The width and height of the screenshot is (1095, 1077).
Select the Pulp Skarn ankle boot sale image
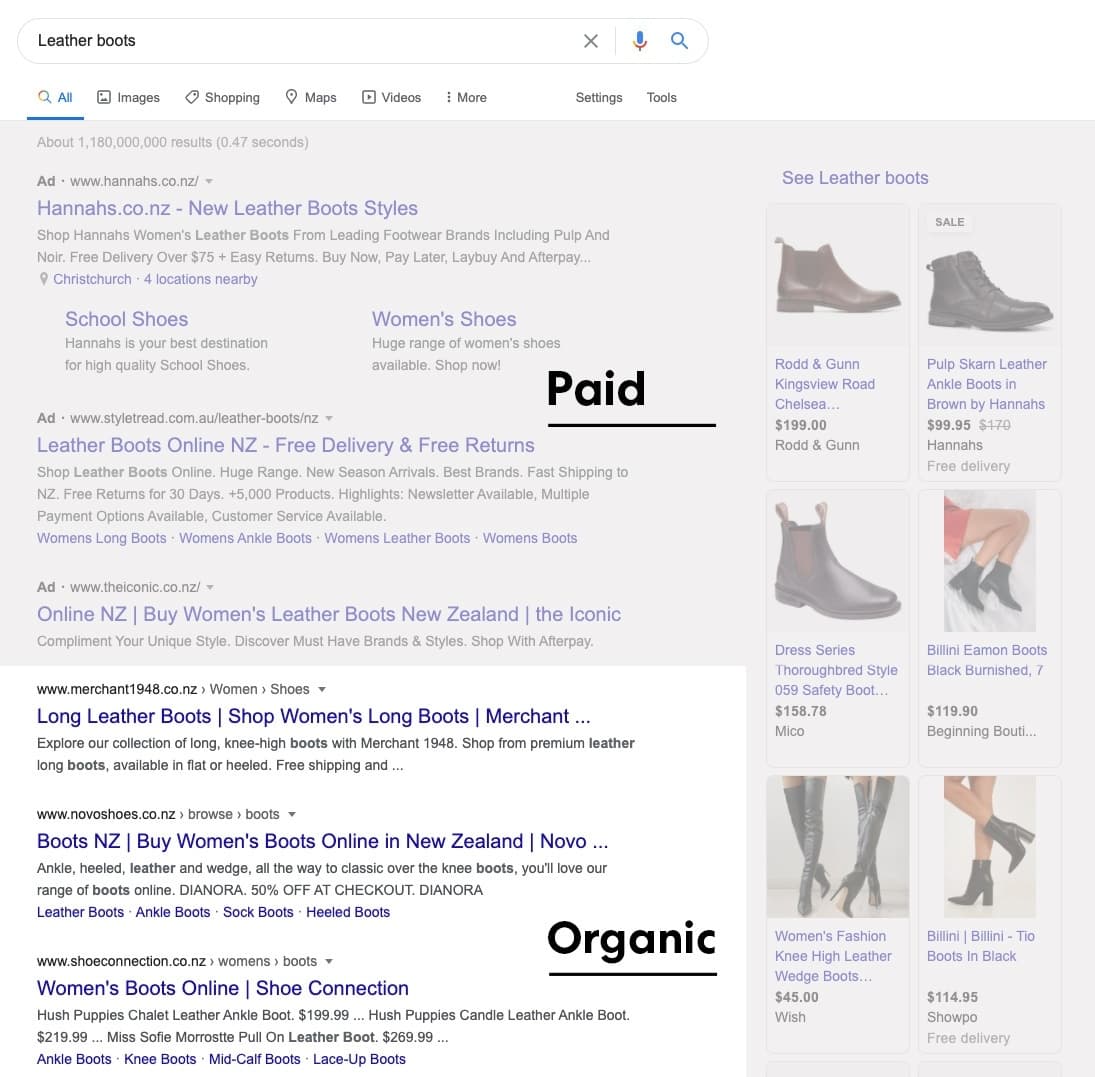point(989,275)
